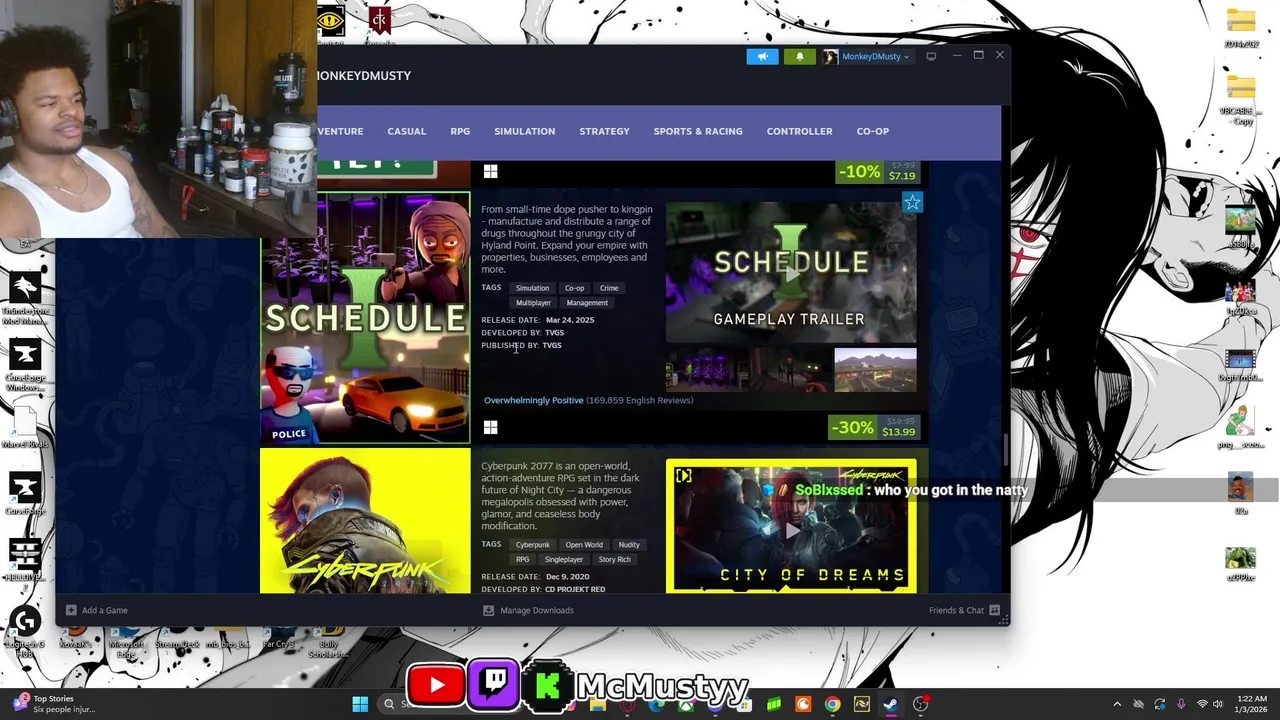Click the -10% $7.19 price button
Screen dimensions: 1280x720
click(877, 172)
